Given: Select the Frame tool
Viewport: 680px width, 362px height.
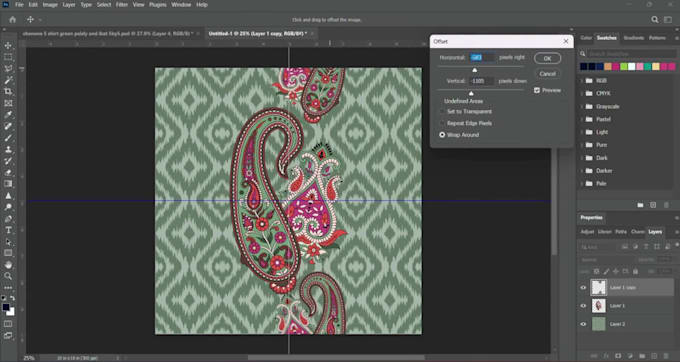Looking at the screenshot, I should pyautogui.click(x=8, y=103).
